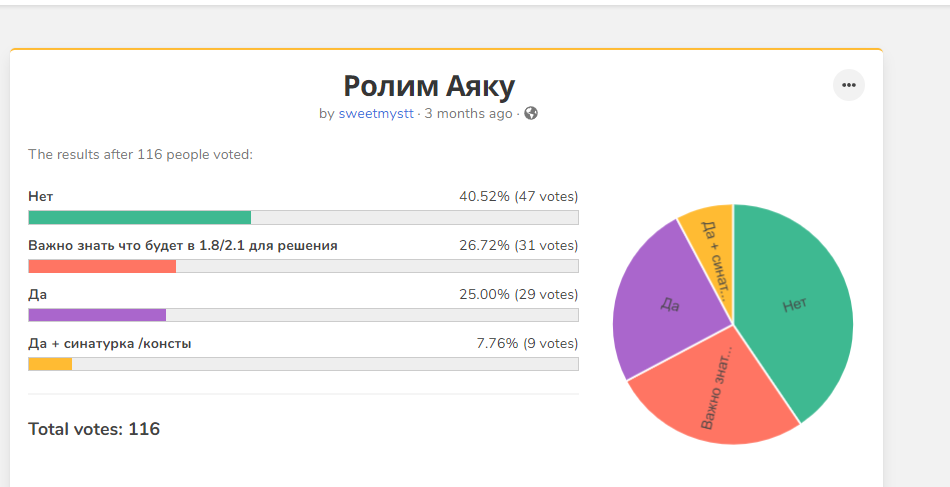Click the globe public visibility icon
This screenshot has height=487, width=950.
pyautogui.click(x=531, y=113)
